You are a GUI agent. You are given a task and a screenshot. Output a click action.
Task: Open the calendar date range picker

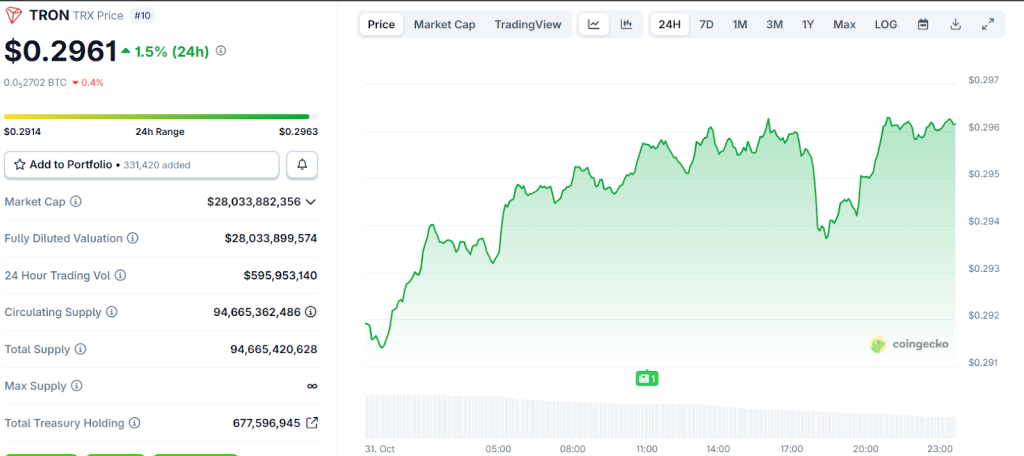(x=923, y=24)
